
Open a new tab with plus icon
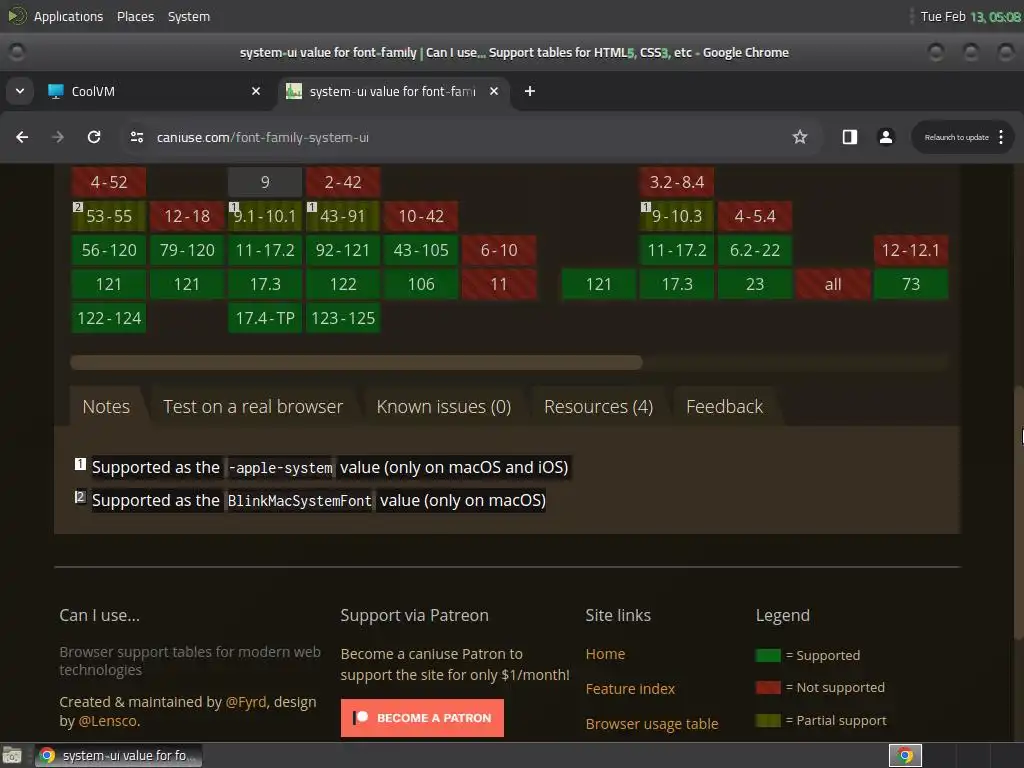pos(530,91)
